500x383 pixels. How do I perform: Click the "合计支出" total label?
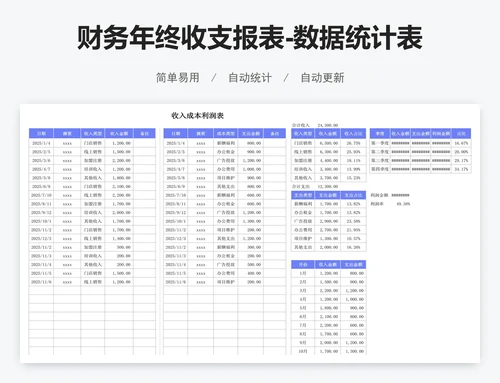[x=301, y=186]
